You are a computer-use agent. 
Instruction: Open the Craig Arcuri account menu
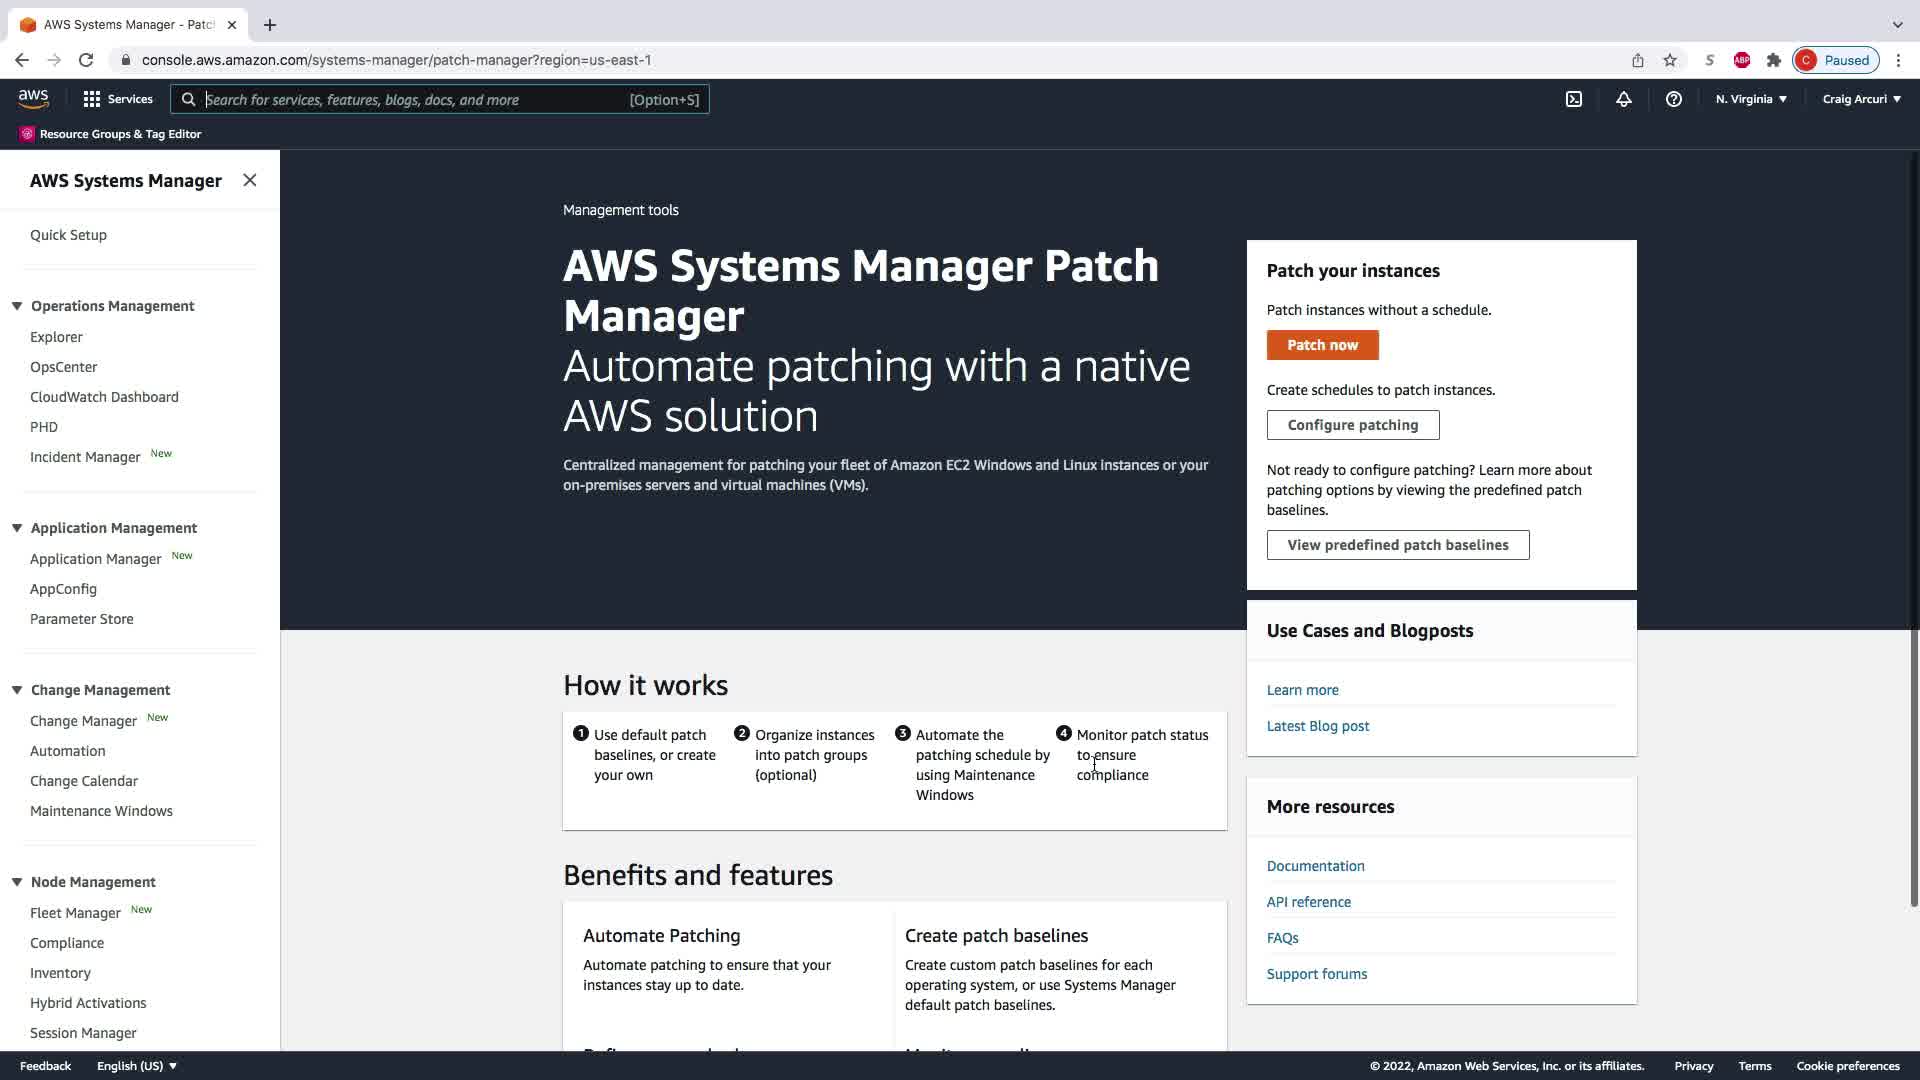[1861, 99]
